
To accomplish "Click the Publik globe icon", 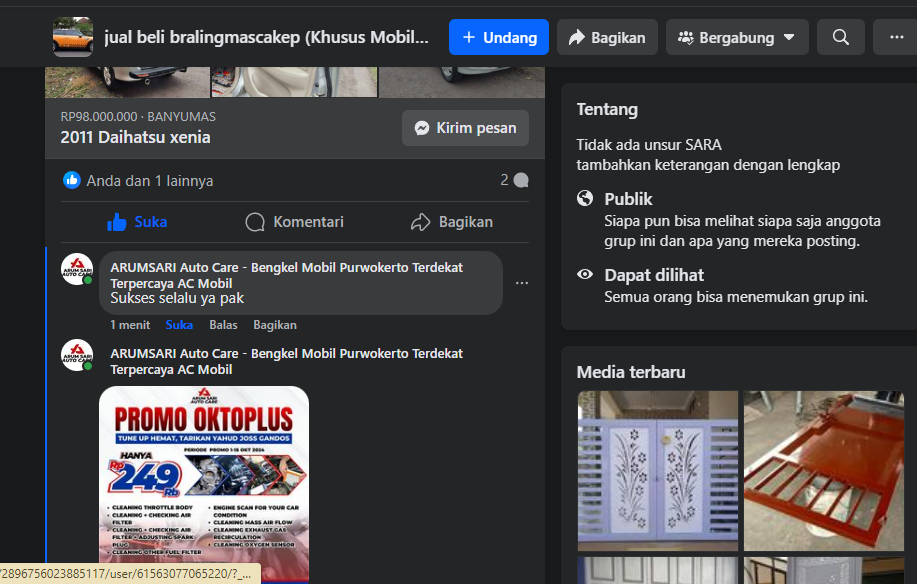I will point(585,199).
